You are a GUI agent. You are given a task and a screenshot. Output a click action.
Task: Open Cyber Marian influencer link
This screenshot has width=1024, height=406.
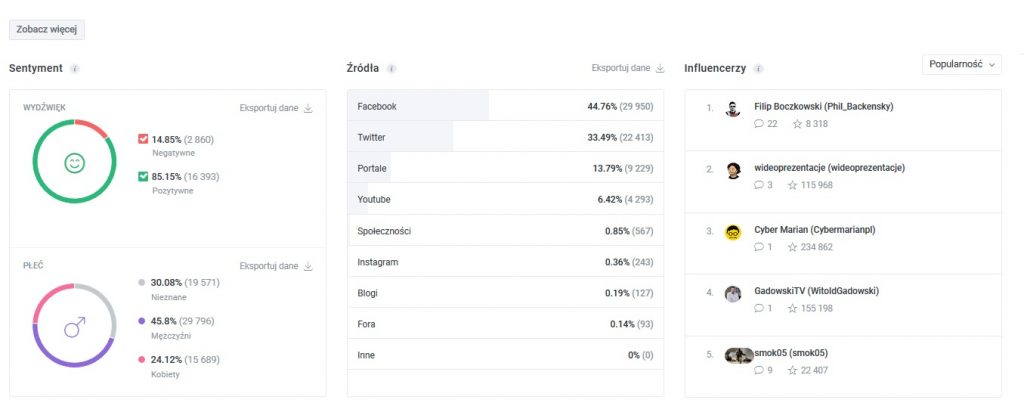[x=814, y=230]
